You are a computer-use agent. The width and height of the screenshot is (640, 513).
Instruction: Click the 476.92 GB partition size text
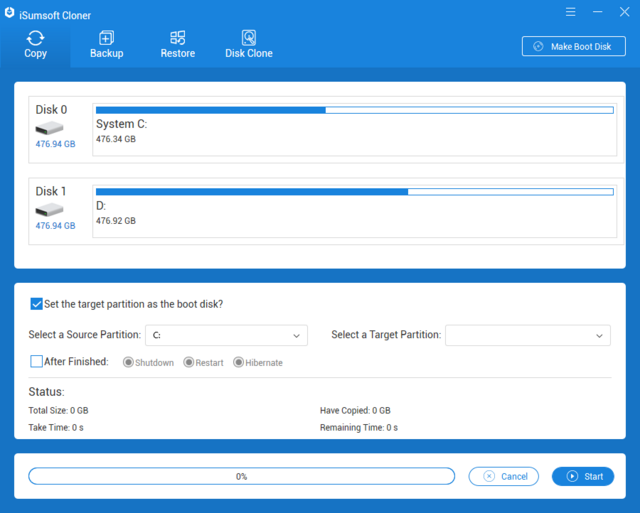(116, 221)
